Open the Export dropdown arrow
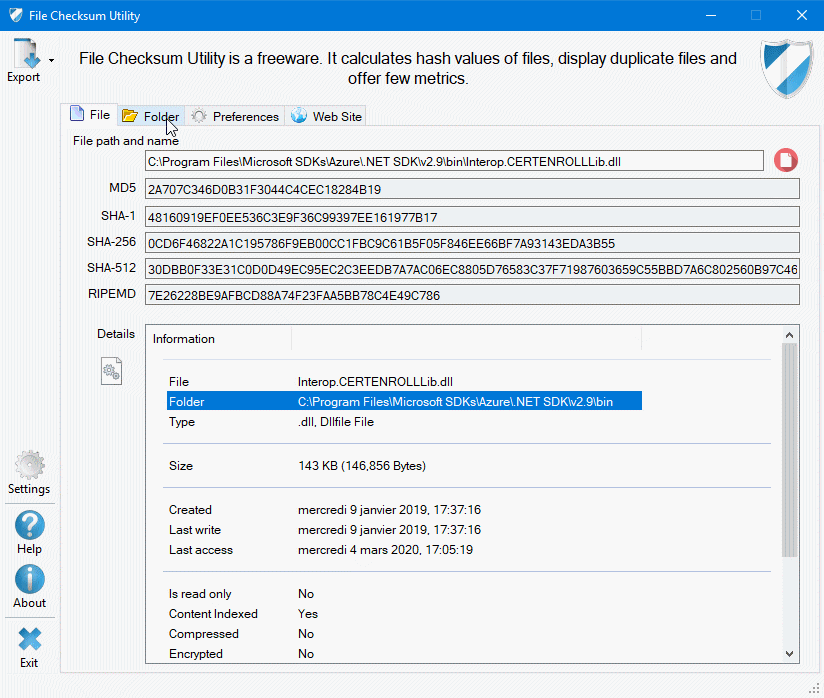This screenshot has width=824, height=698. (51, 61)
